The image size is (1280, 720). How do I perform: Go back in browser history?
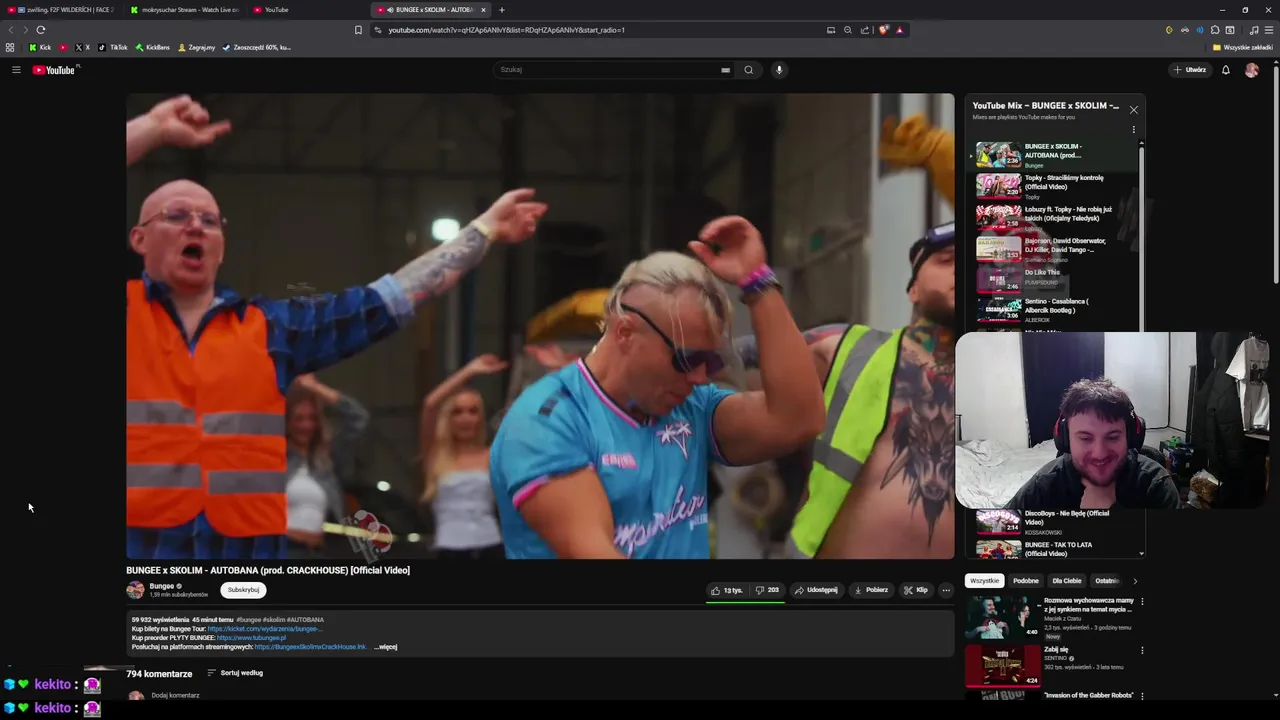[x=11, y=30]
